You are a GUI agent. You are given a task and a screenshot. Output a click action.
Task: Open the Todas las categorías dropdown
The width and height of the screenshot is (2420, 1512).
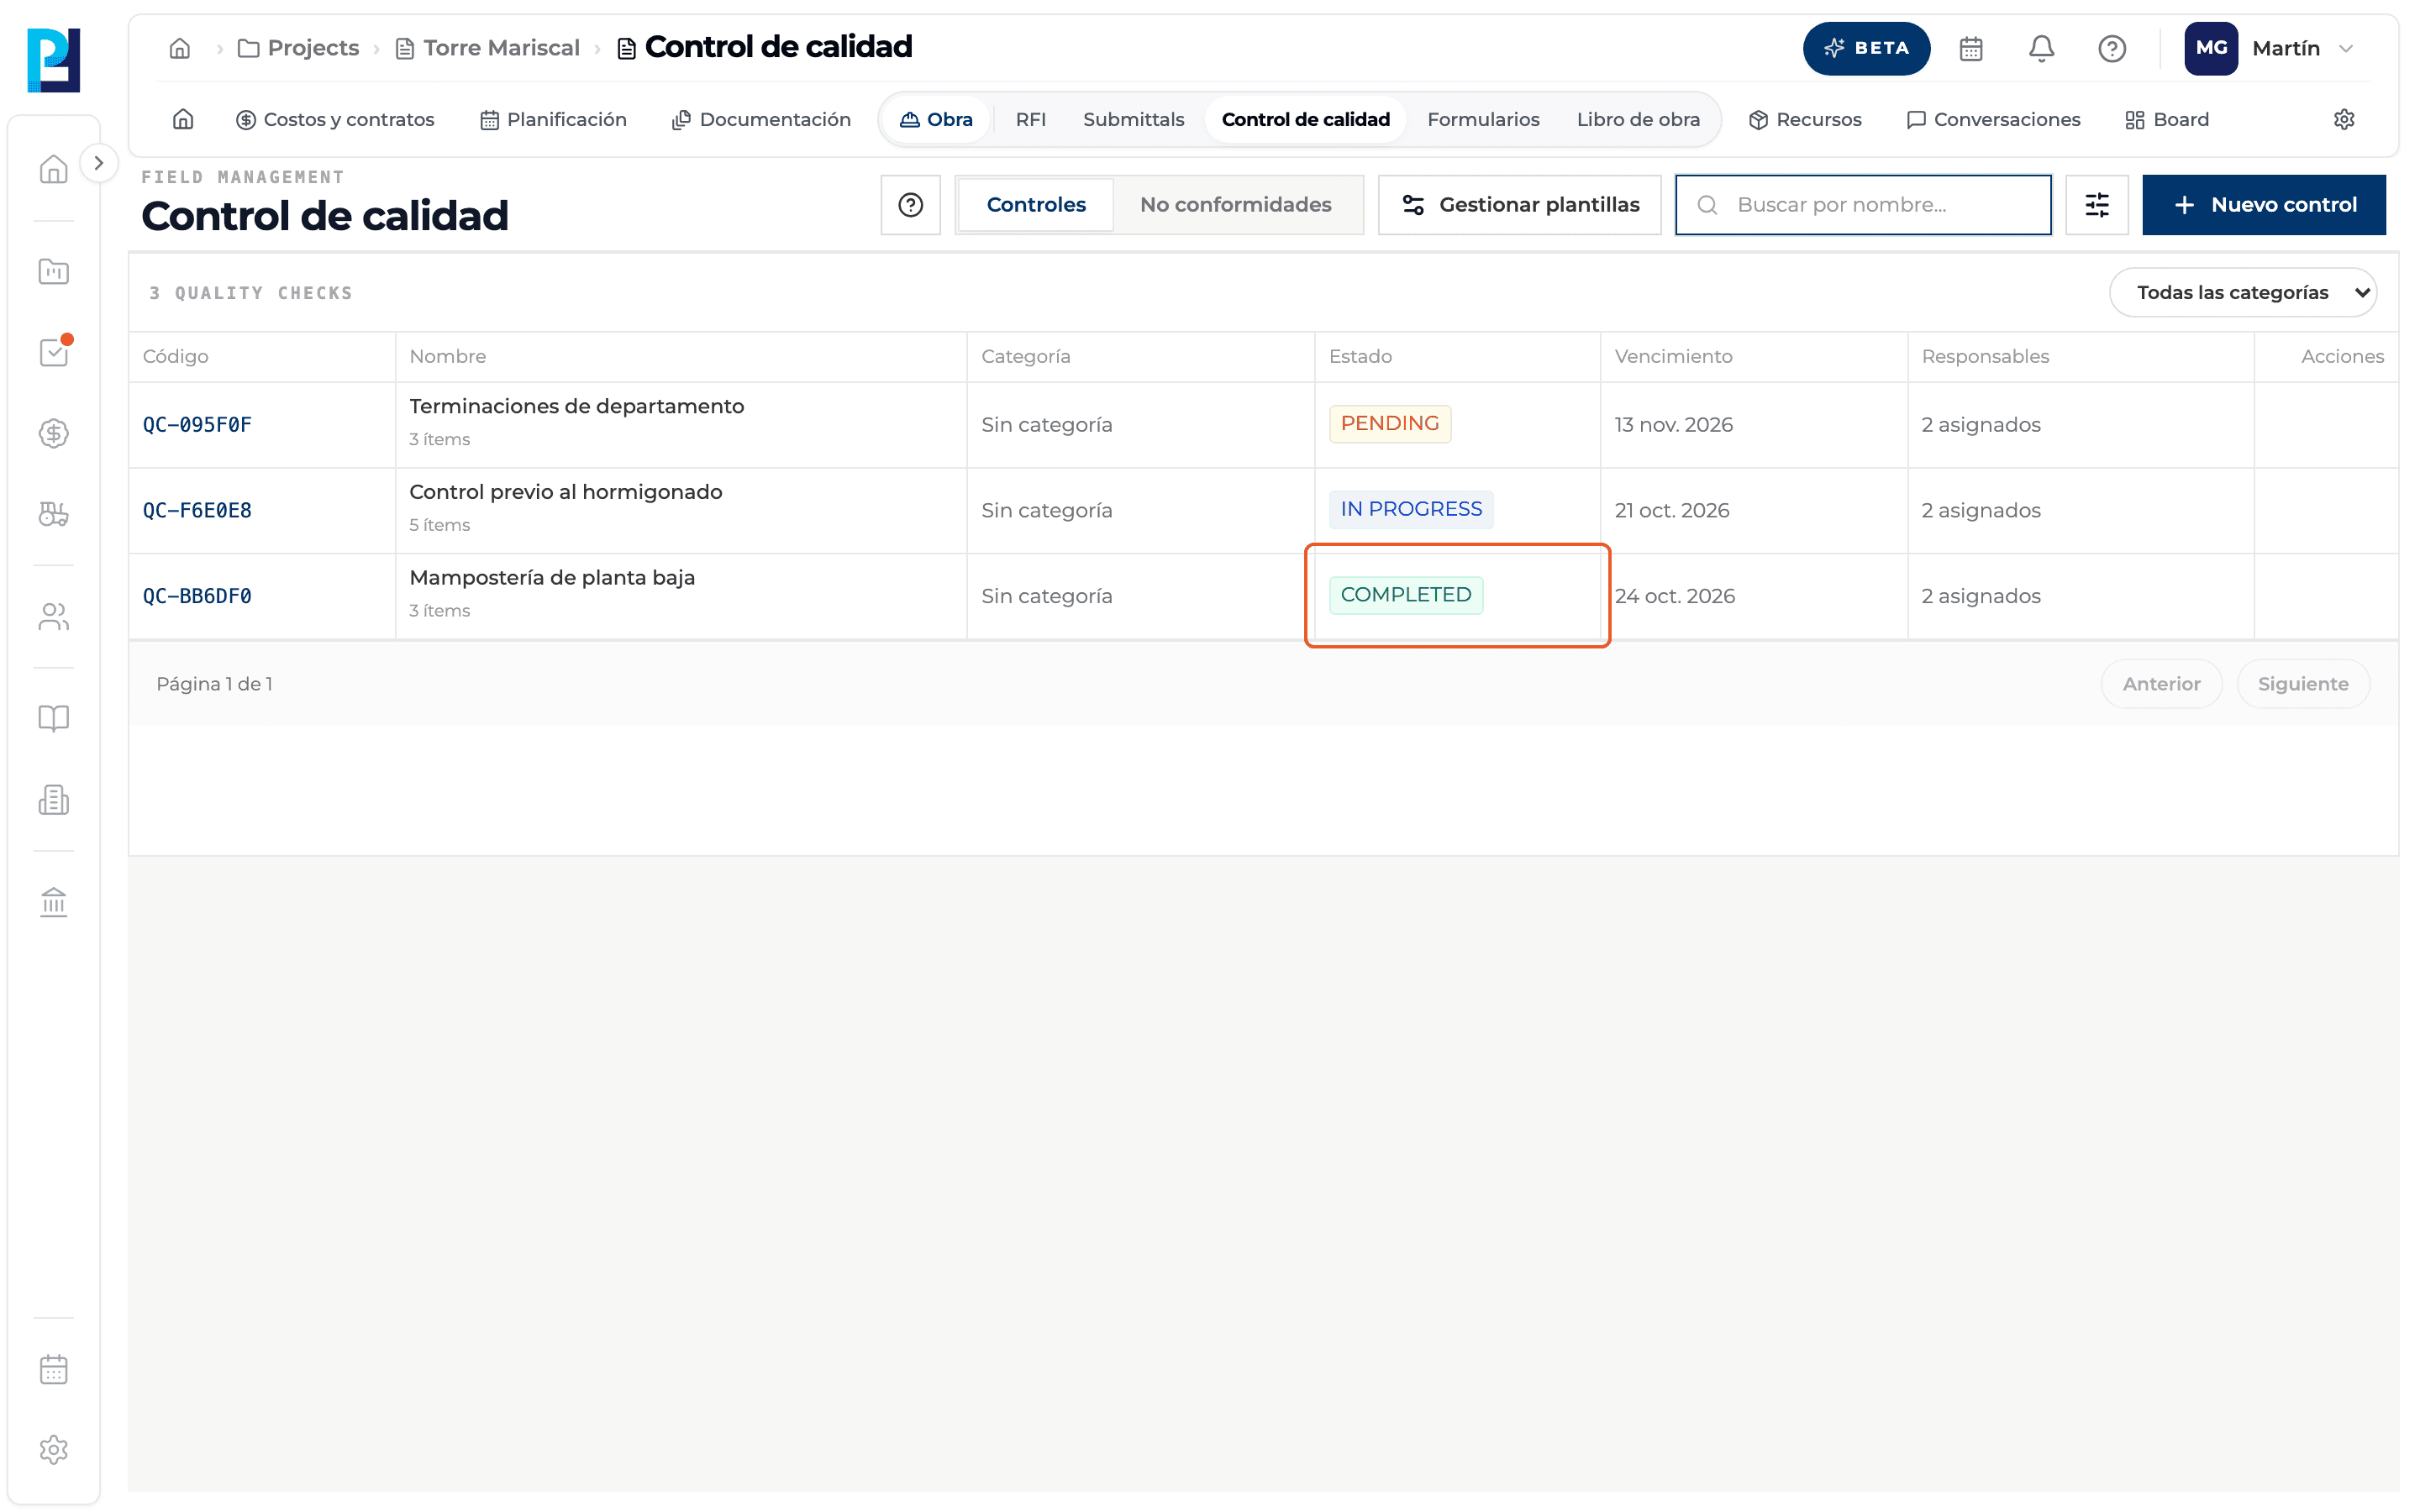point(2242,292)
